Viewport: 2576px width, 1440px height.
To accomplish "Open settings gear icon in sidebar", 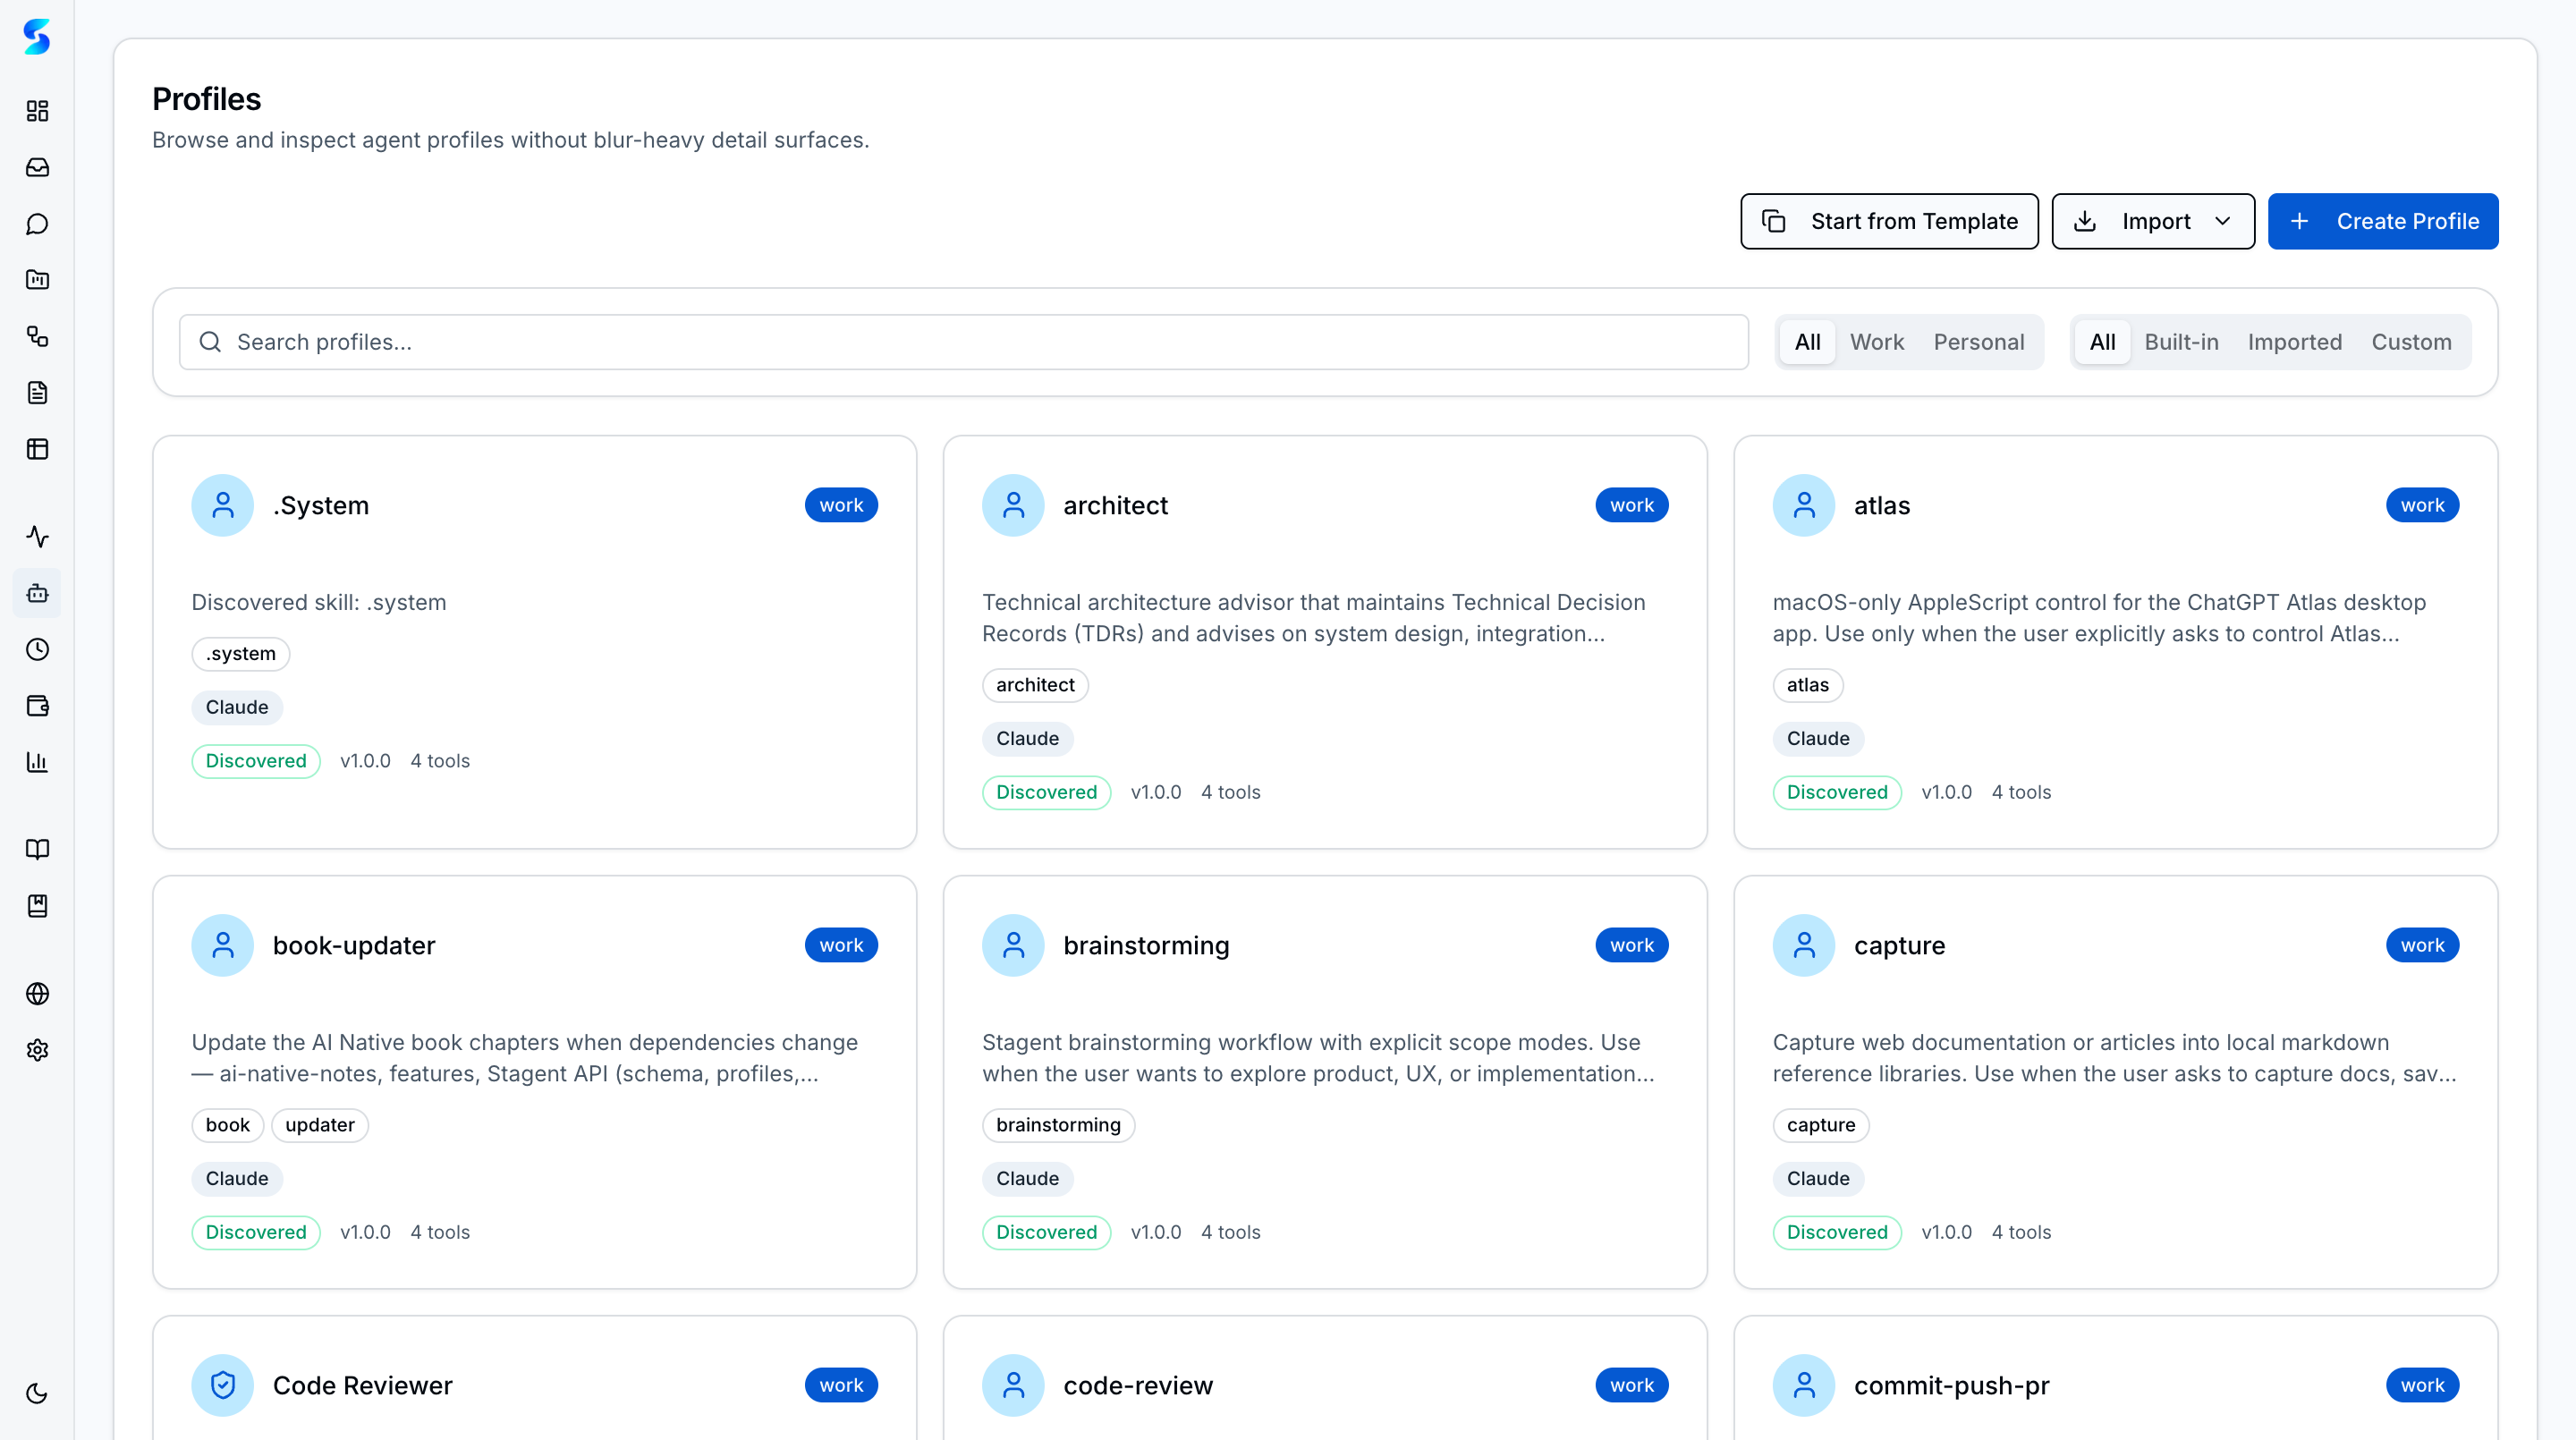I will pos(37,1050).
